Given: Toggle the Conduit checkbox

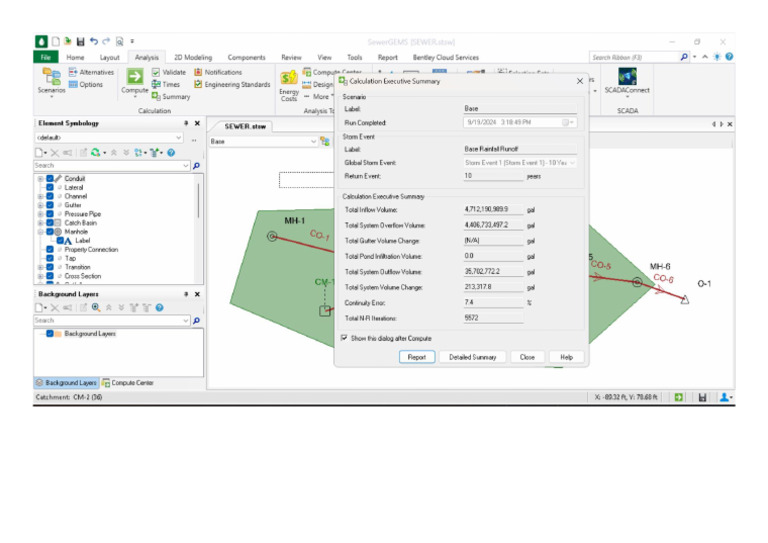Looking at the screenshot, I should 50,179.
